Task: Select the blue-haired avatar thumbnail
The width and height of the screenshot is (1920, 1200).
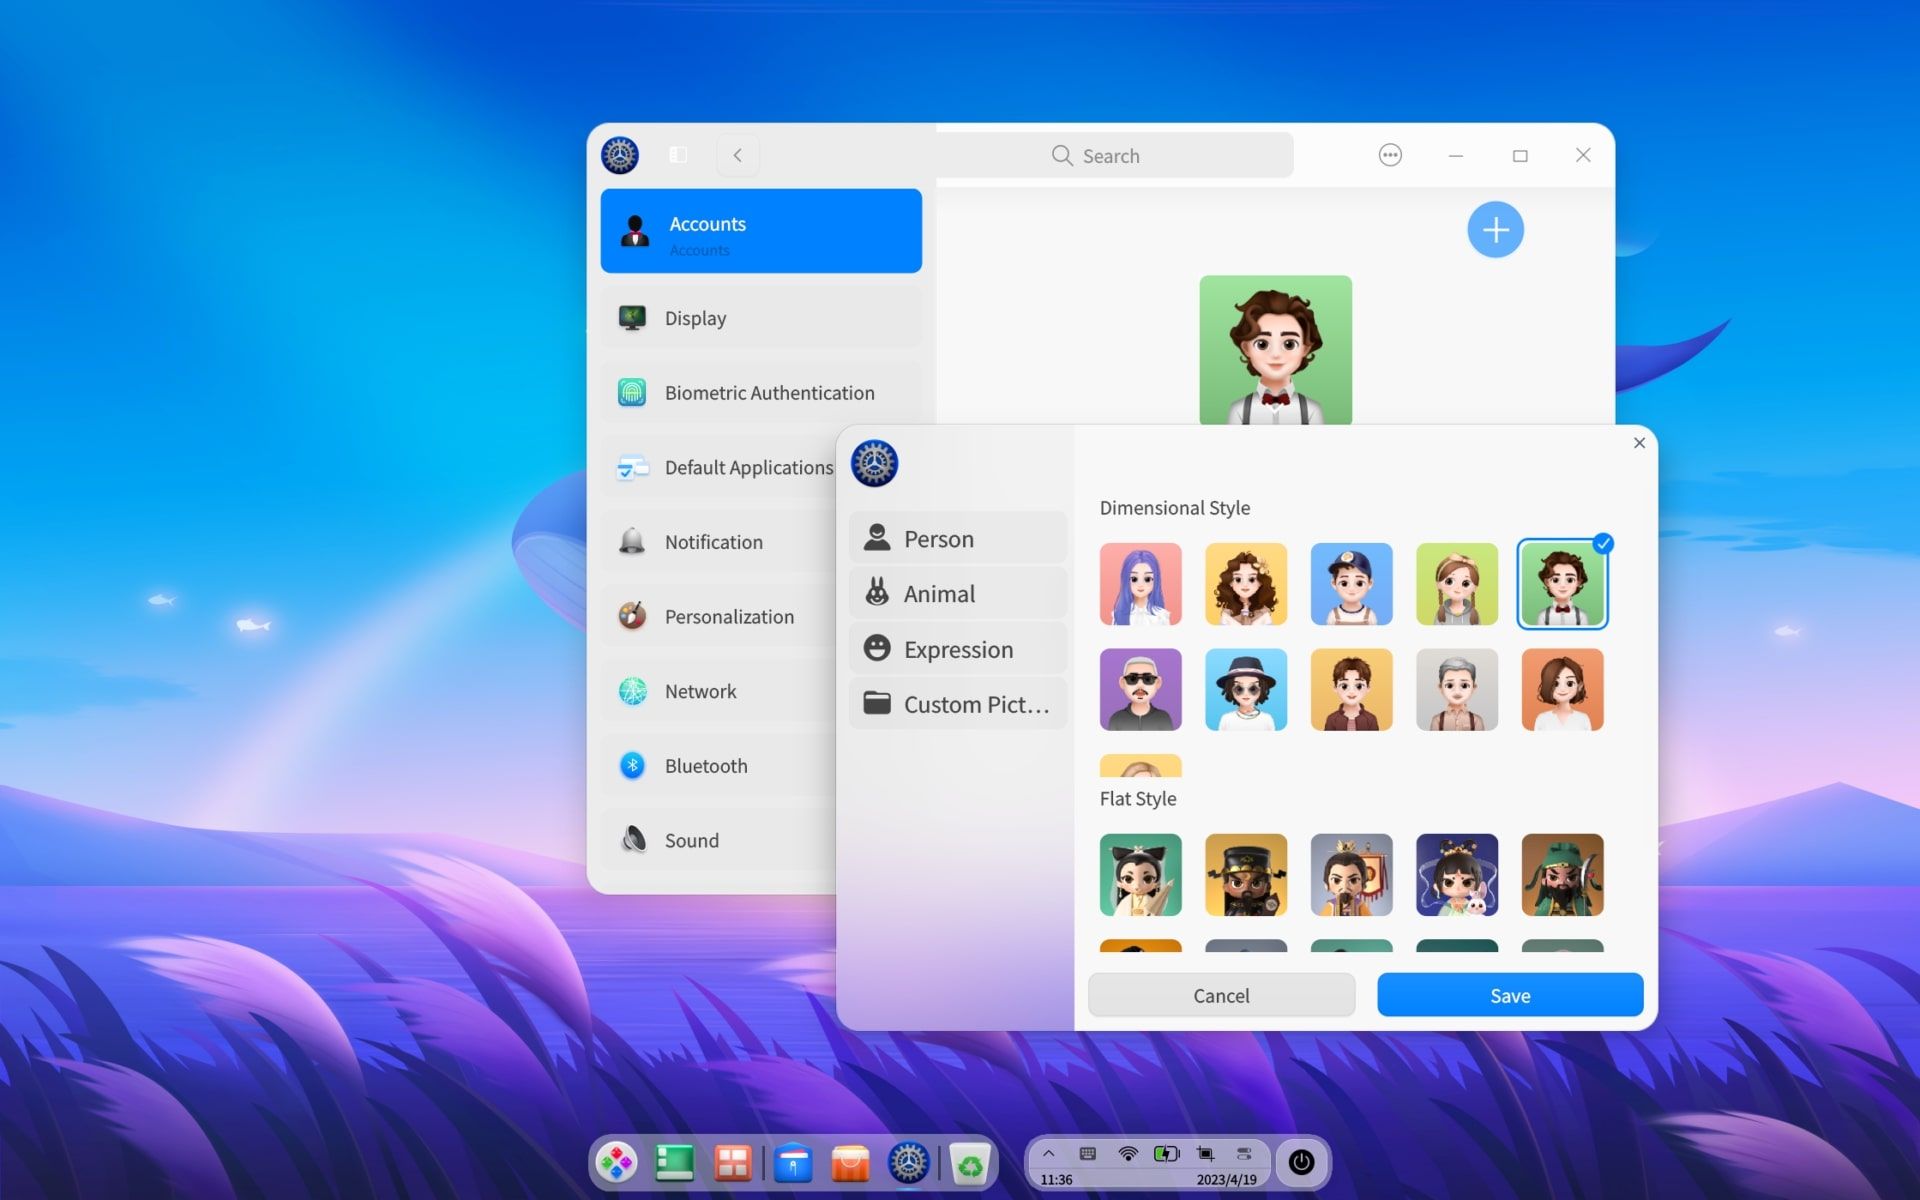Action: 1140,583
